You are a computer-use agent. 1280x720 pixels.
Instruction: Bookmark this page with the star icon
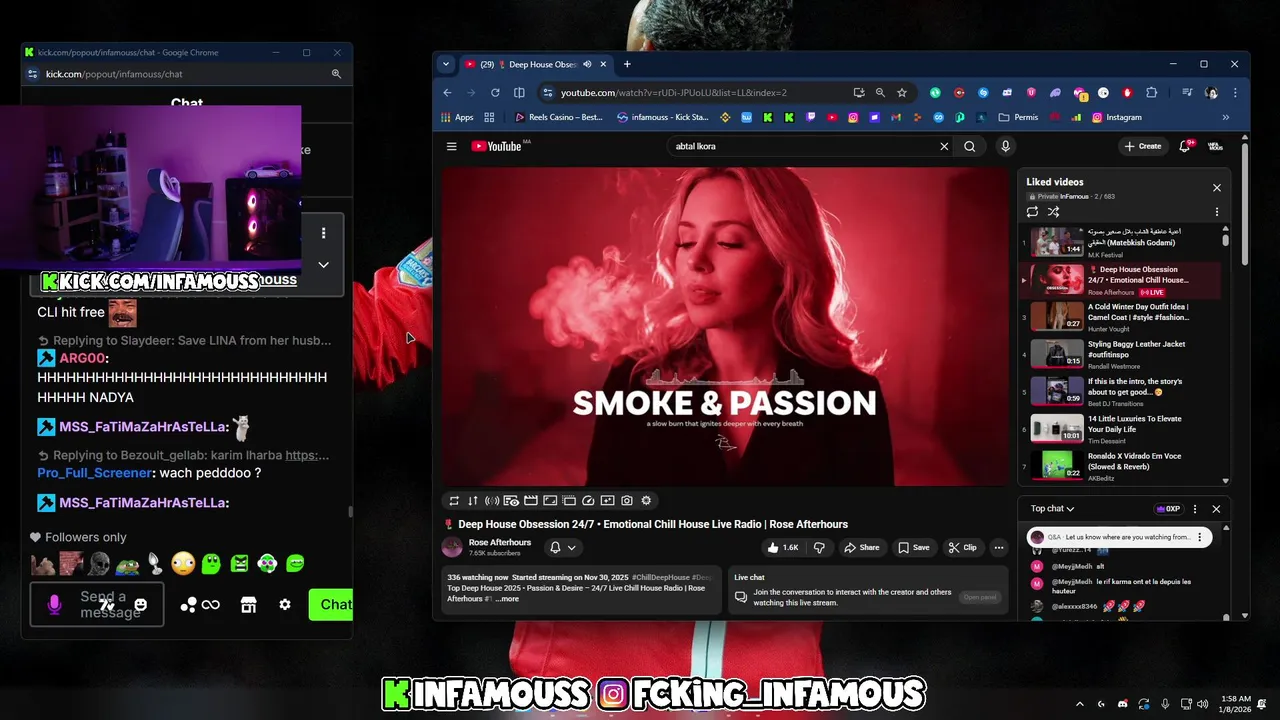[902, 92]
